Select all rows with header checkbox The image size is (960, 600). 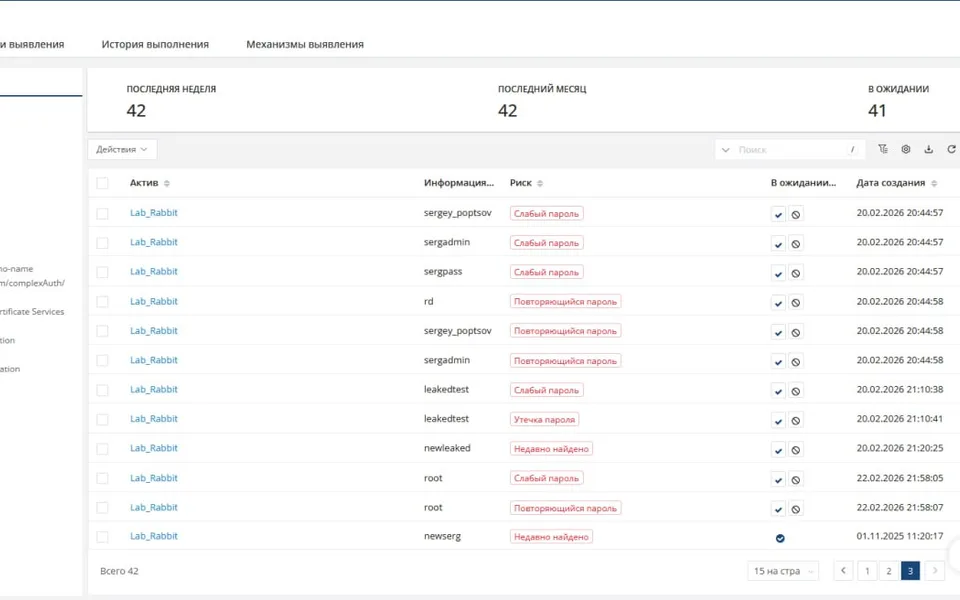click(x=102, y=183)
